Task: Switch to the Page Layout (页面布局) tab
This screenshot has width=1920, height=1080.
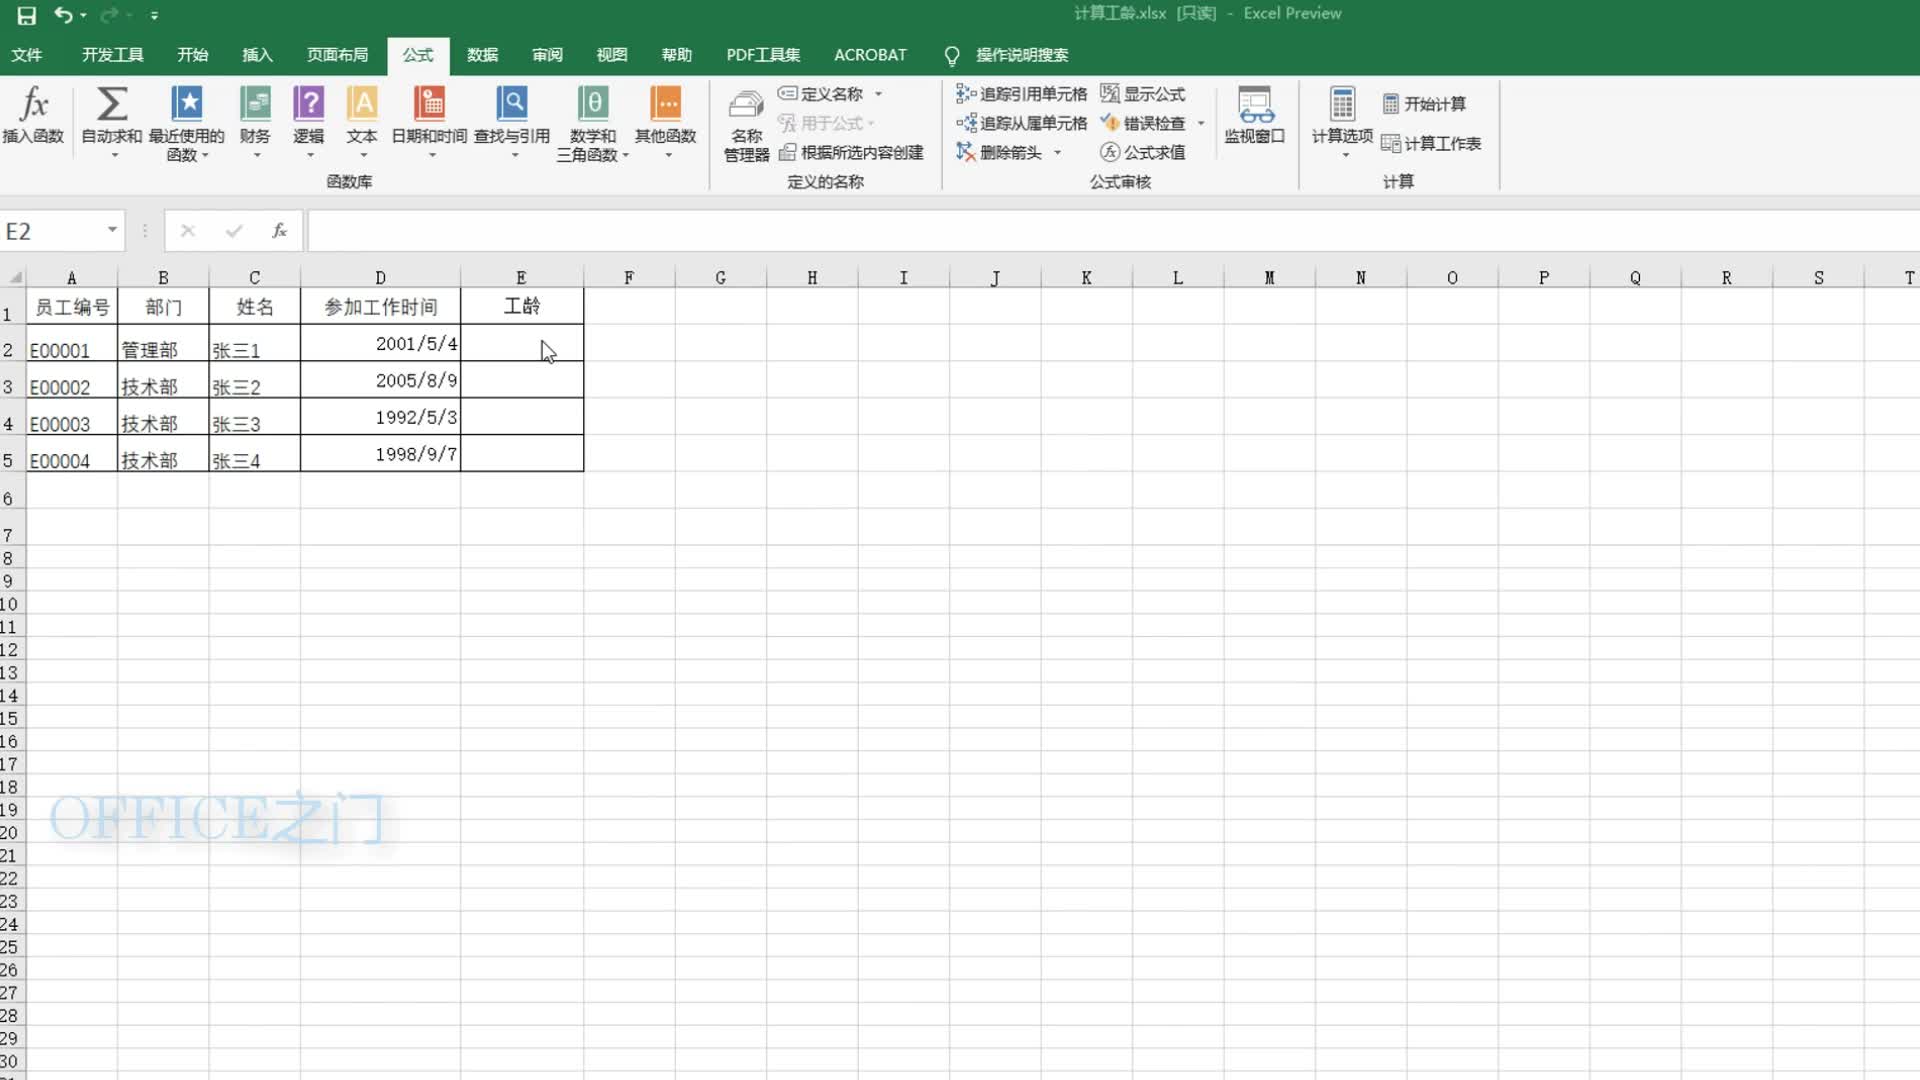Action: coord(338,55)
